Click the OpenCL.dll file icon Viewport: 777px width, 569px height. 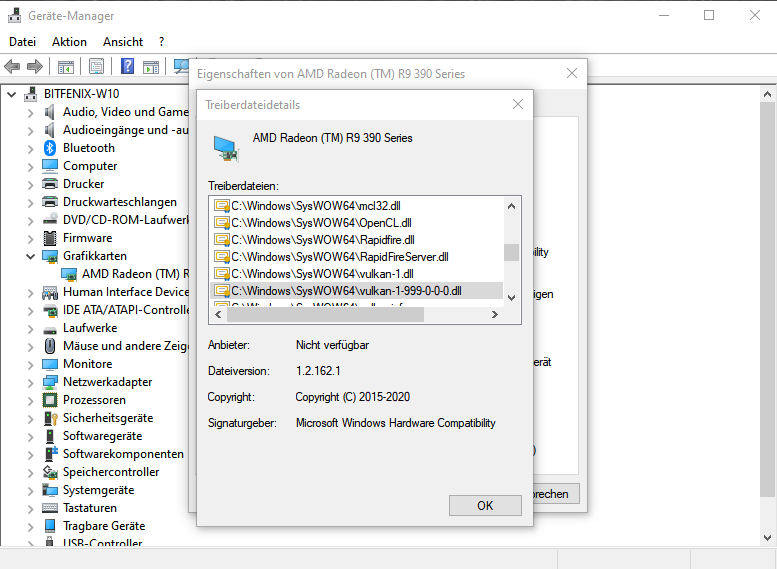coord(222,223)
